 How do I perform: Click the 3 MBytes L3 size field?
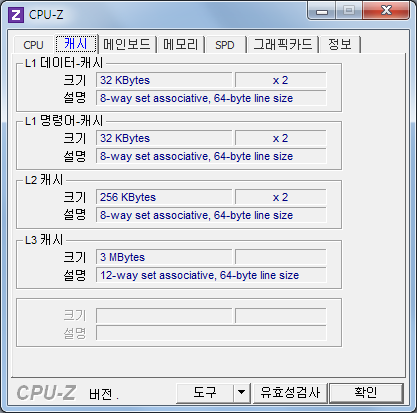pyautogui.click(x=164, y=257)
